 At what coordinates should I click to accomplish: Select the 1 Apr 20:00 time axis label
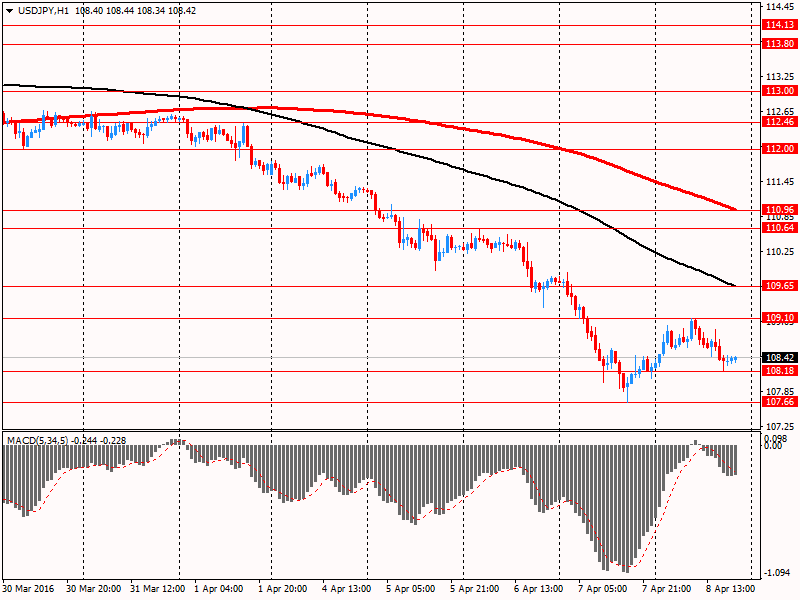(283, 589)
